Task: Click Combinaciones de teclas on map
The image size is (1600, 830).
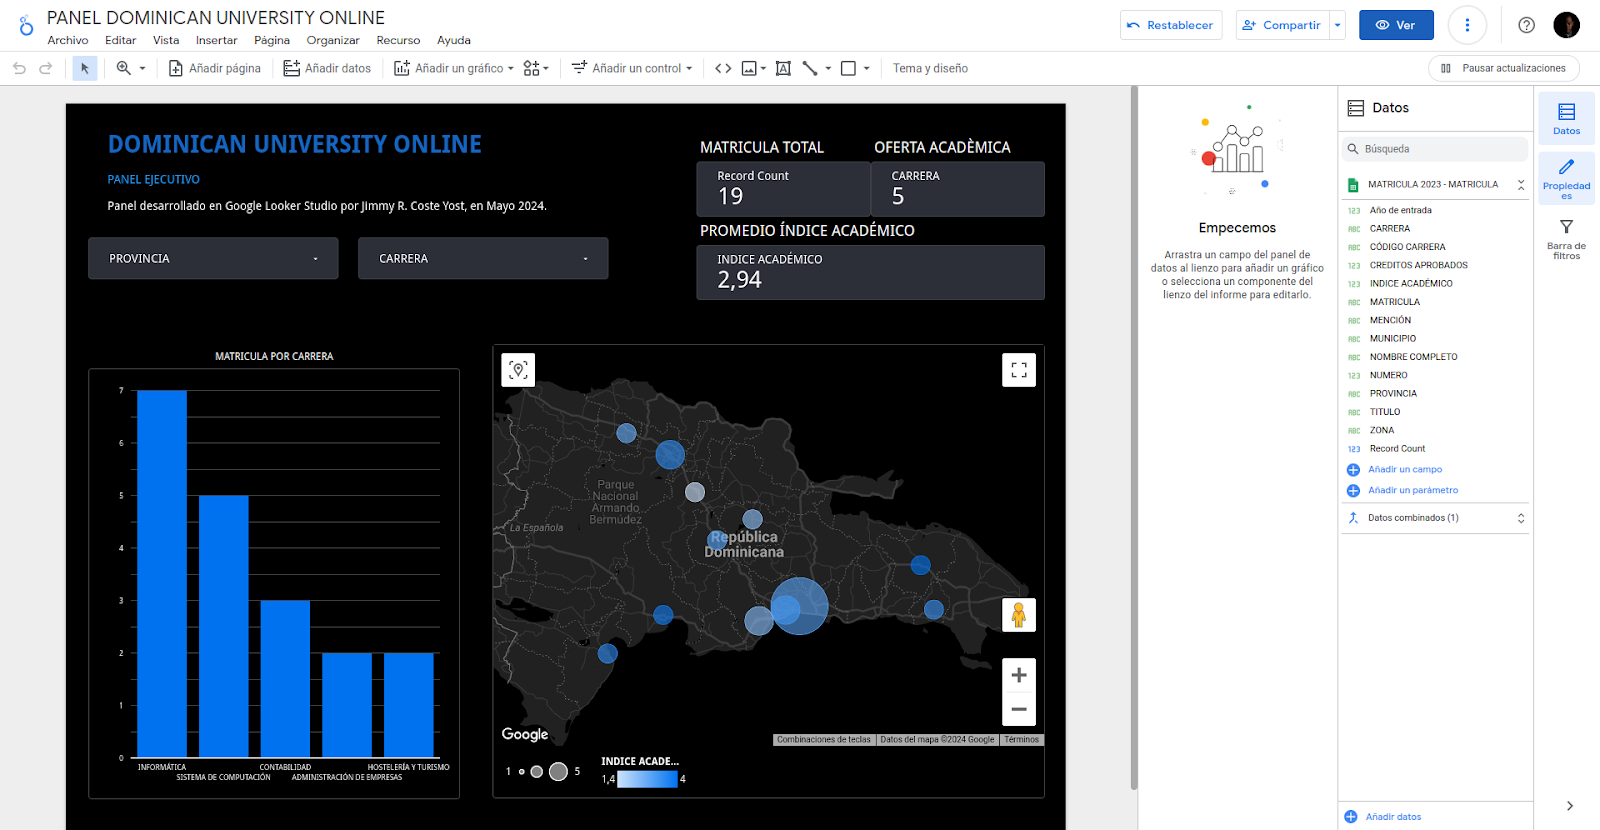Action: click(824, 740)
